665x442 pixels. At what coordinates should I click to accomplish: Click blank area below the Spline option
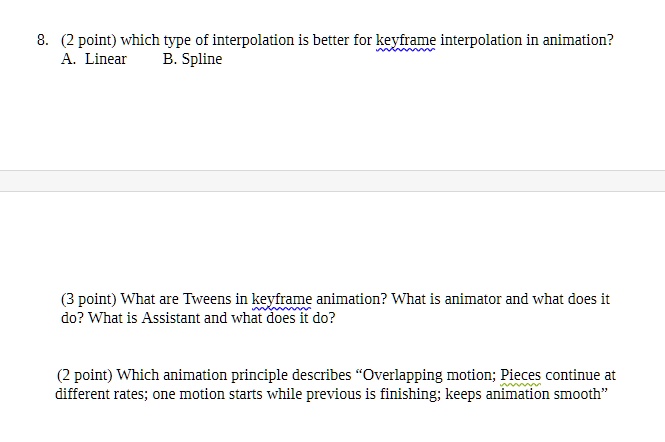point(202,115)
